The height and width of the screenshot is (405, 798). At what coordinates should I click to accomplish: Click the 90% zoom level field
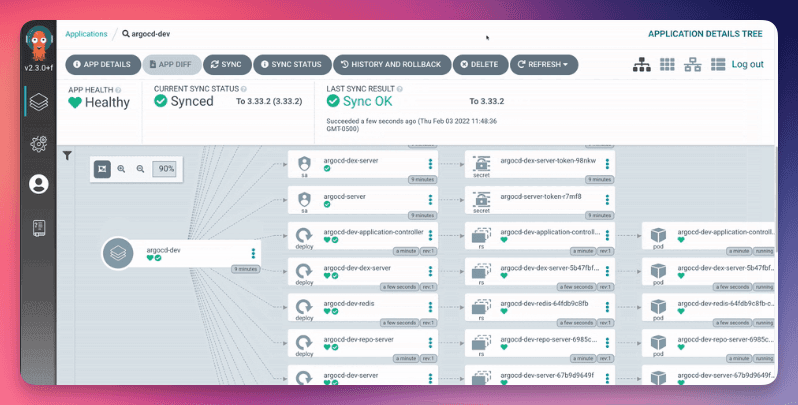click(164, 169)
